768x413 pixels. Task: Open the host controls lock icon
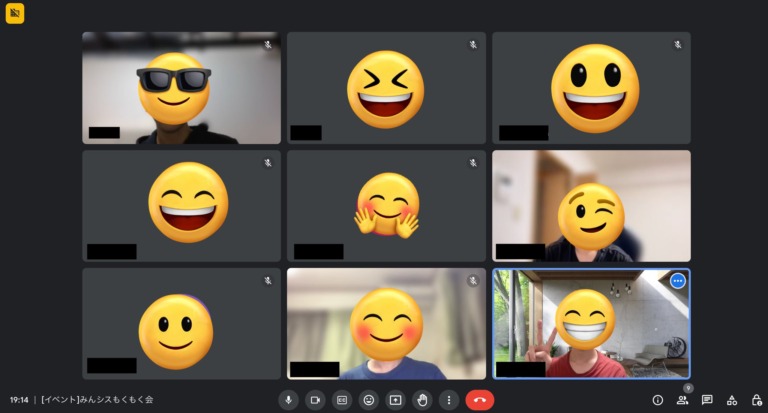pos(756,400)
